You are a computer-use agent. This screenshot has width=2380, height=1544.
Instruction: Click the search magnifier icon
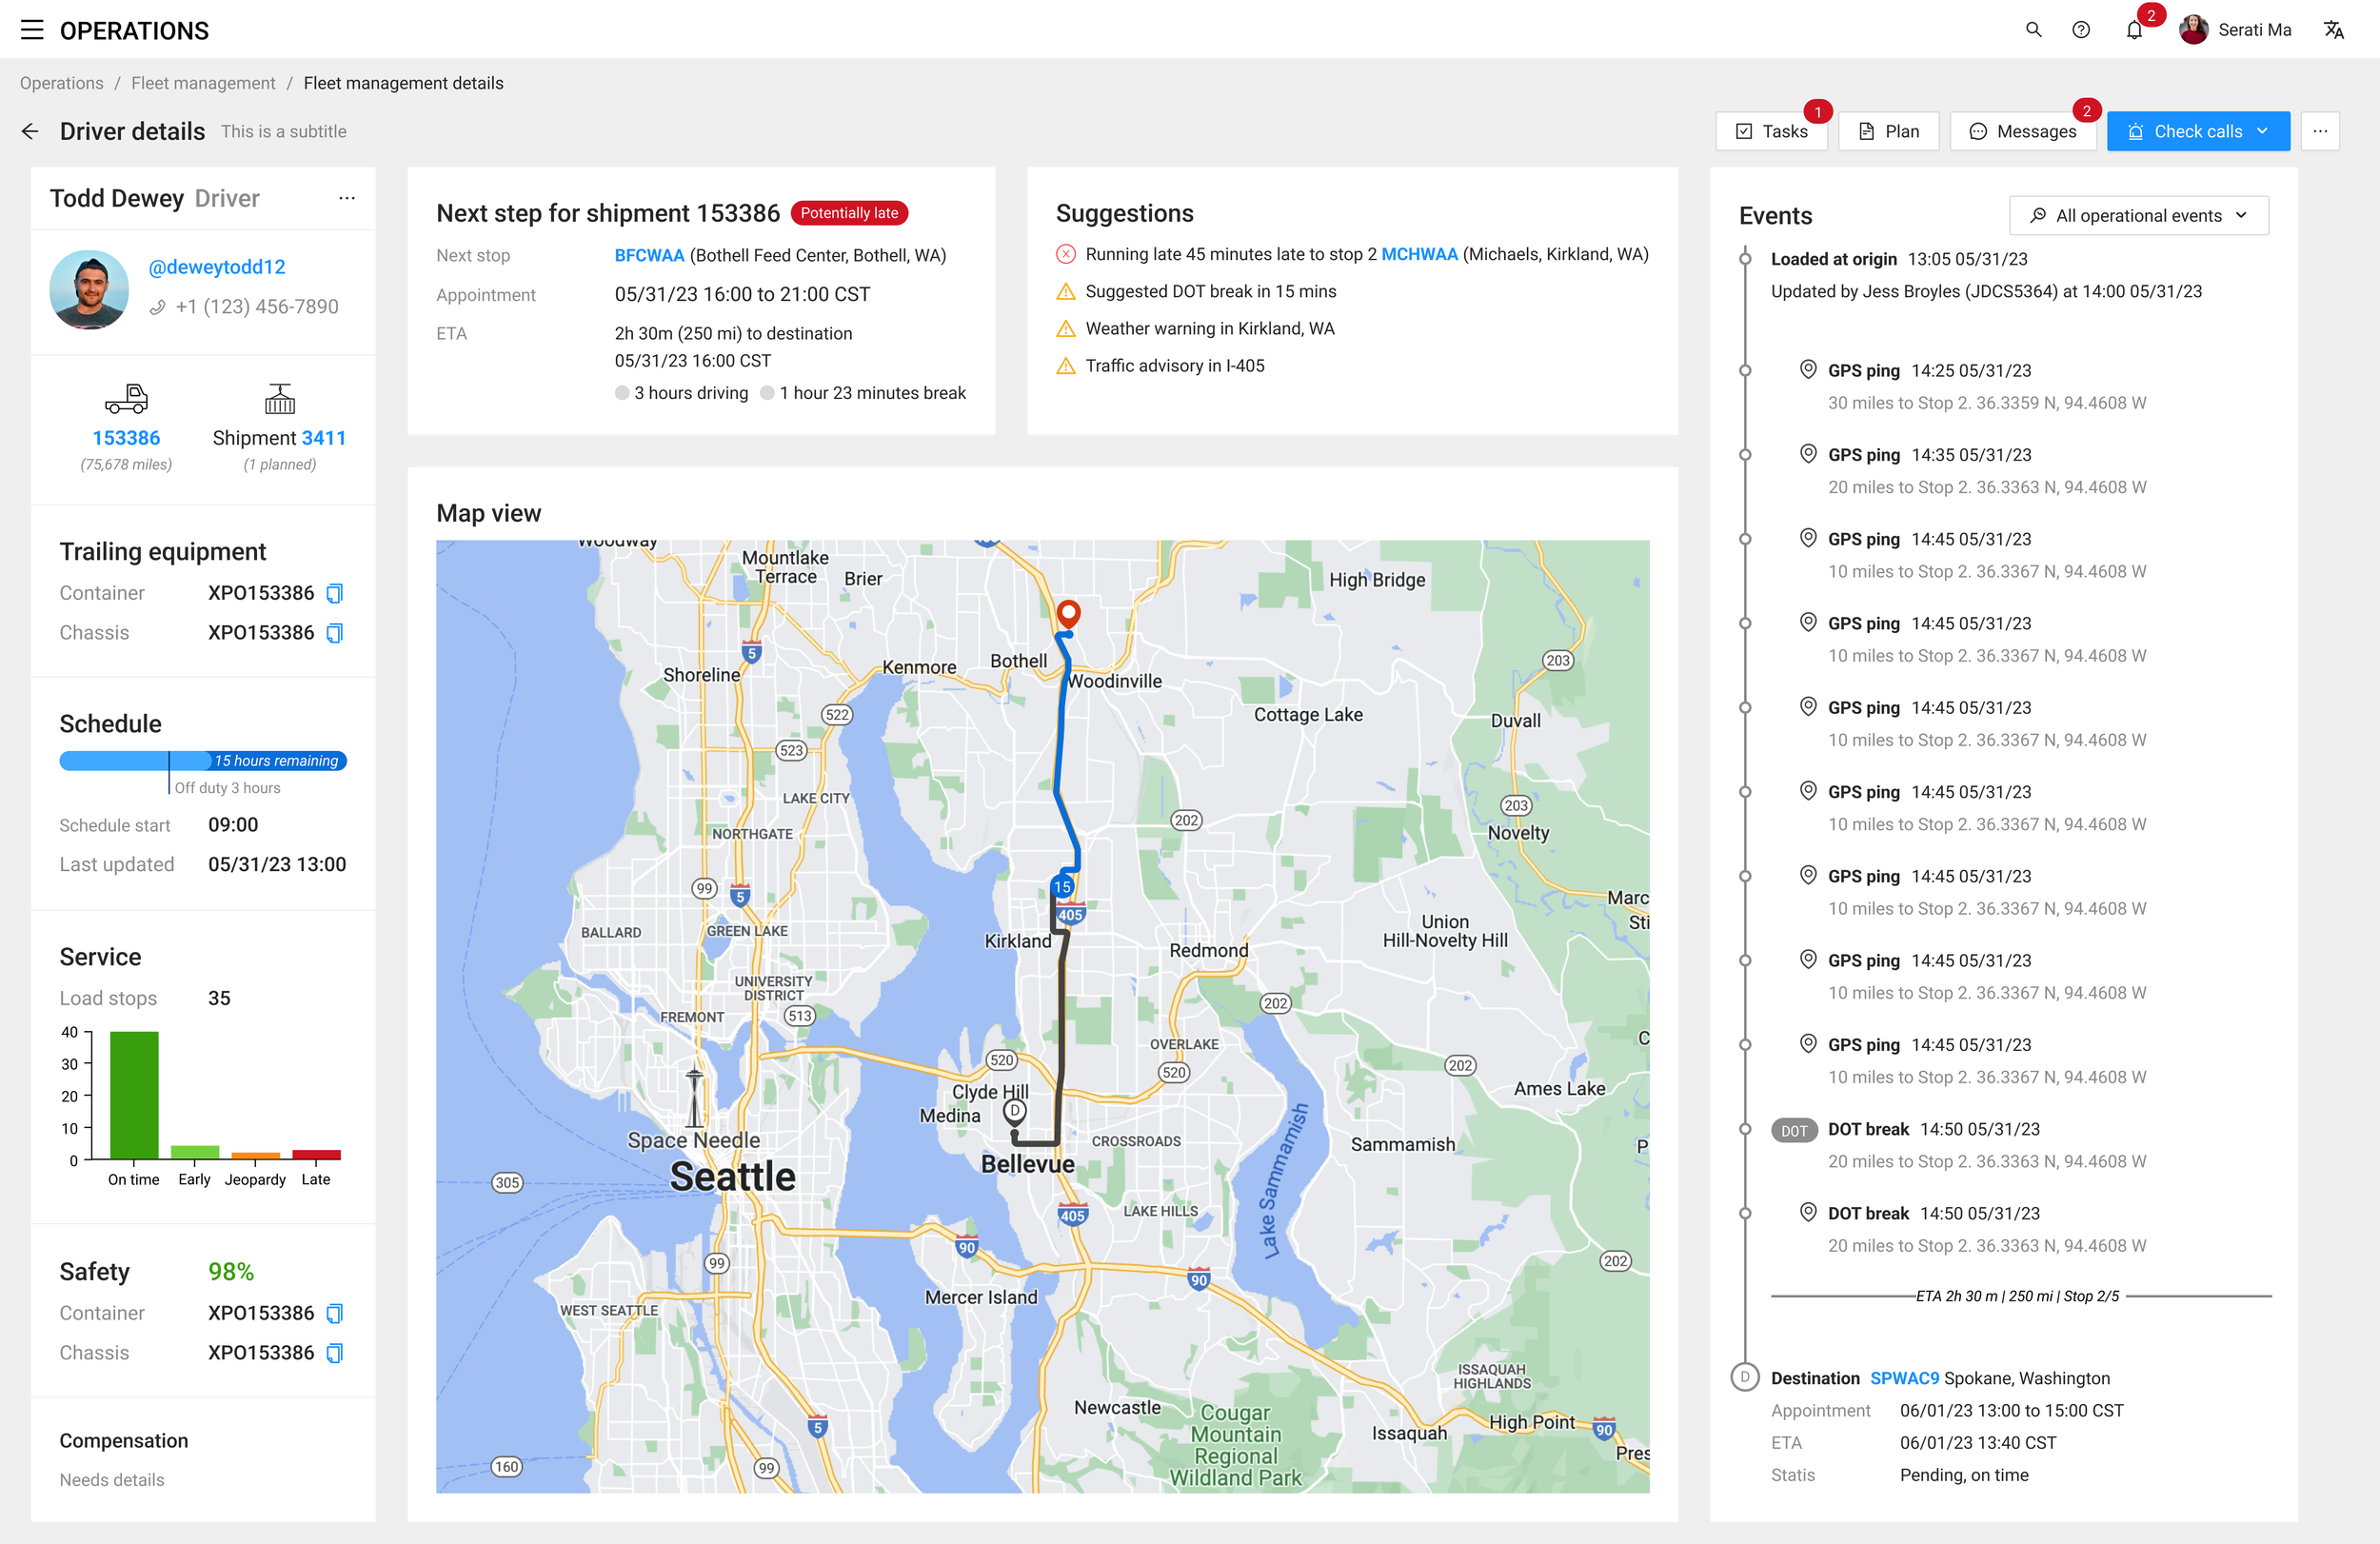point(2033,30)
